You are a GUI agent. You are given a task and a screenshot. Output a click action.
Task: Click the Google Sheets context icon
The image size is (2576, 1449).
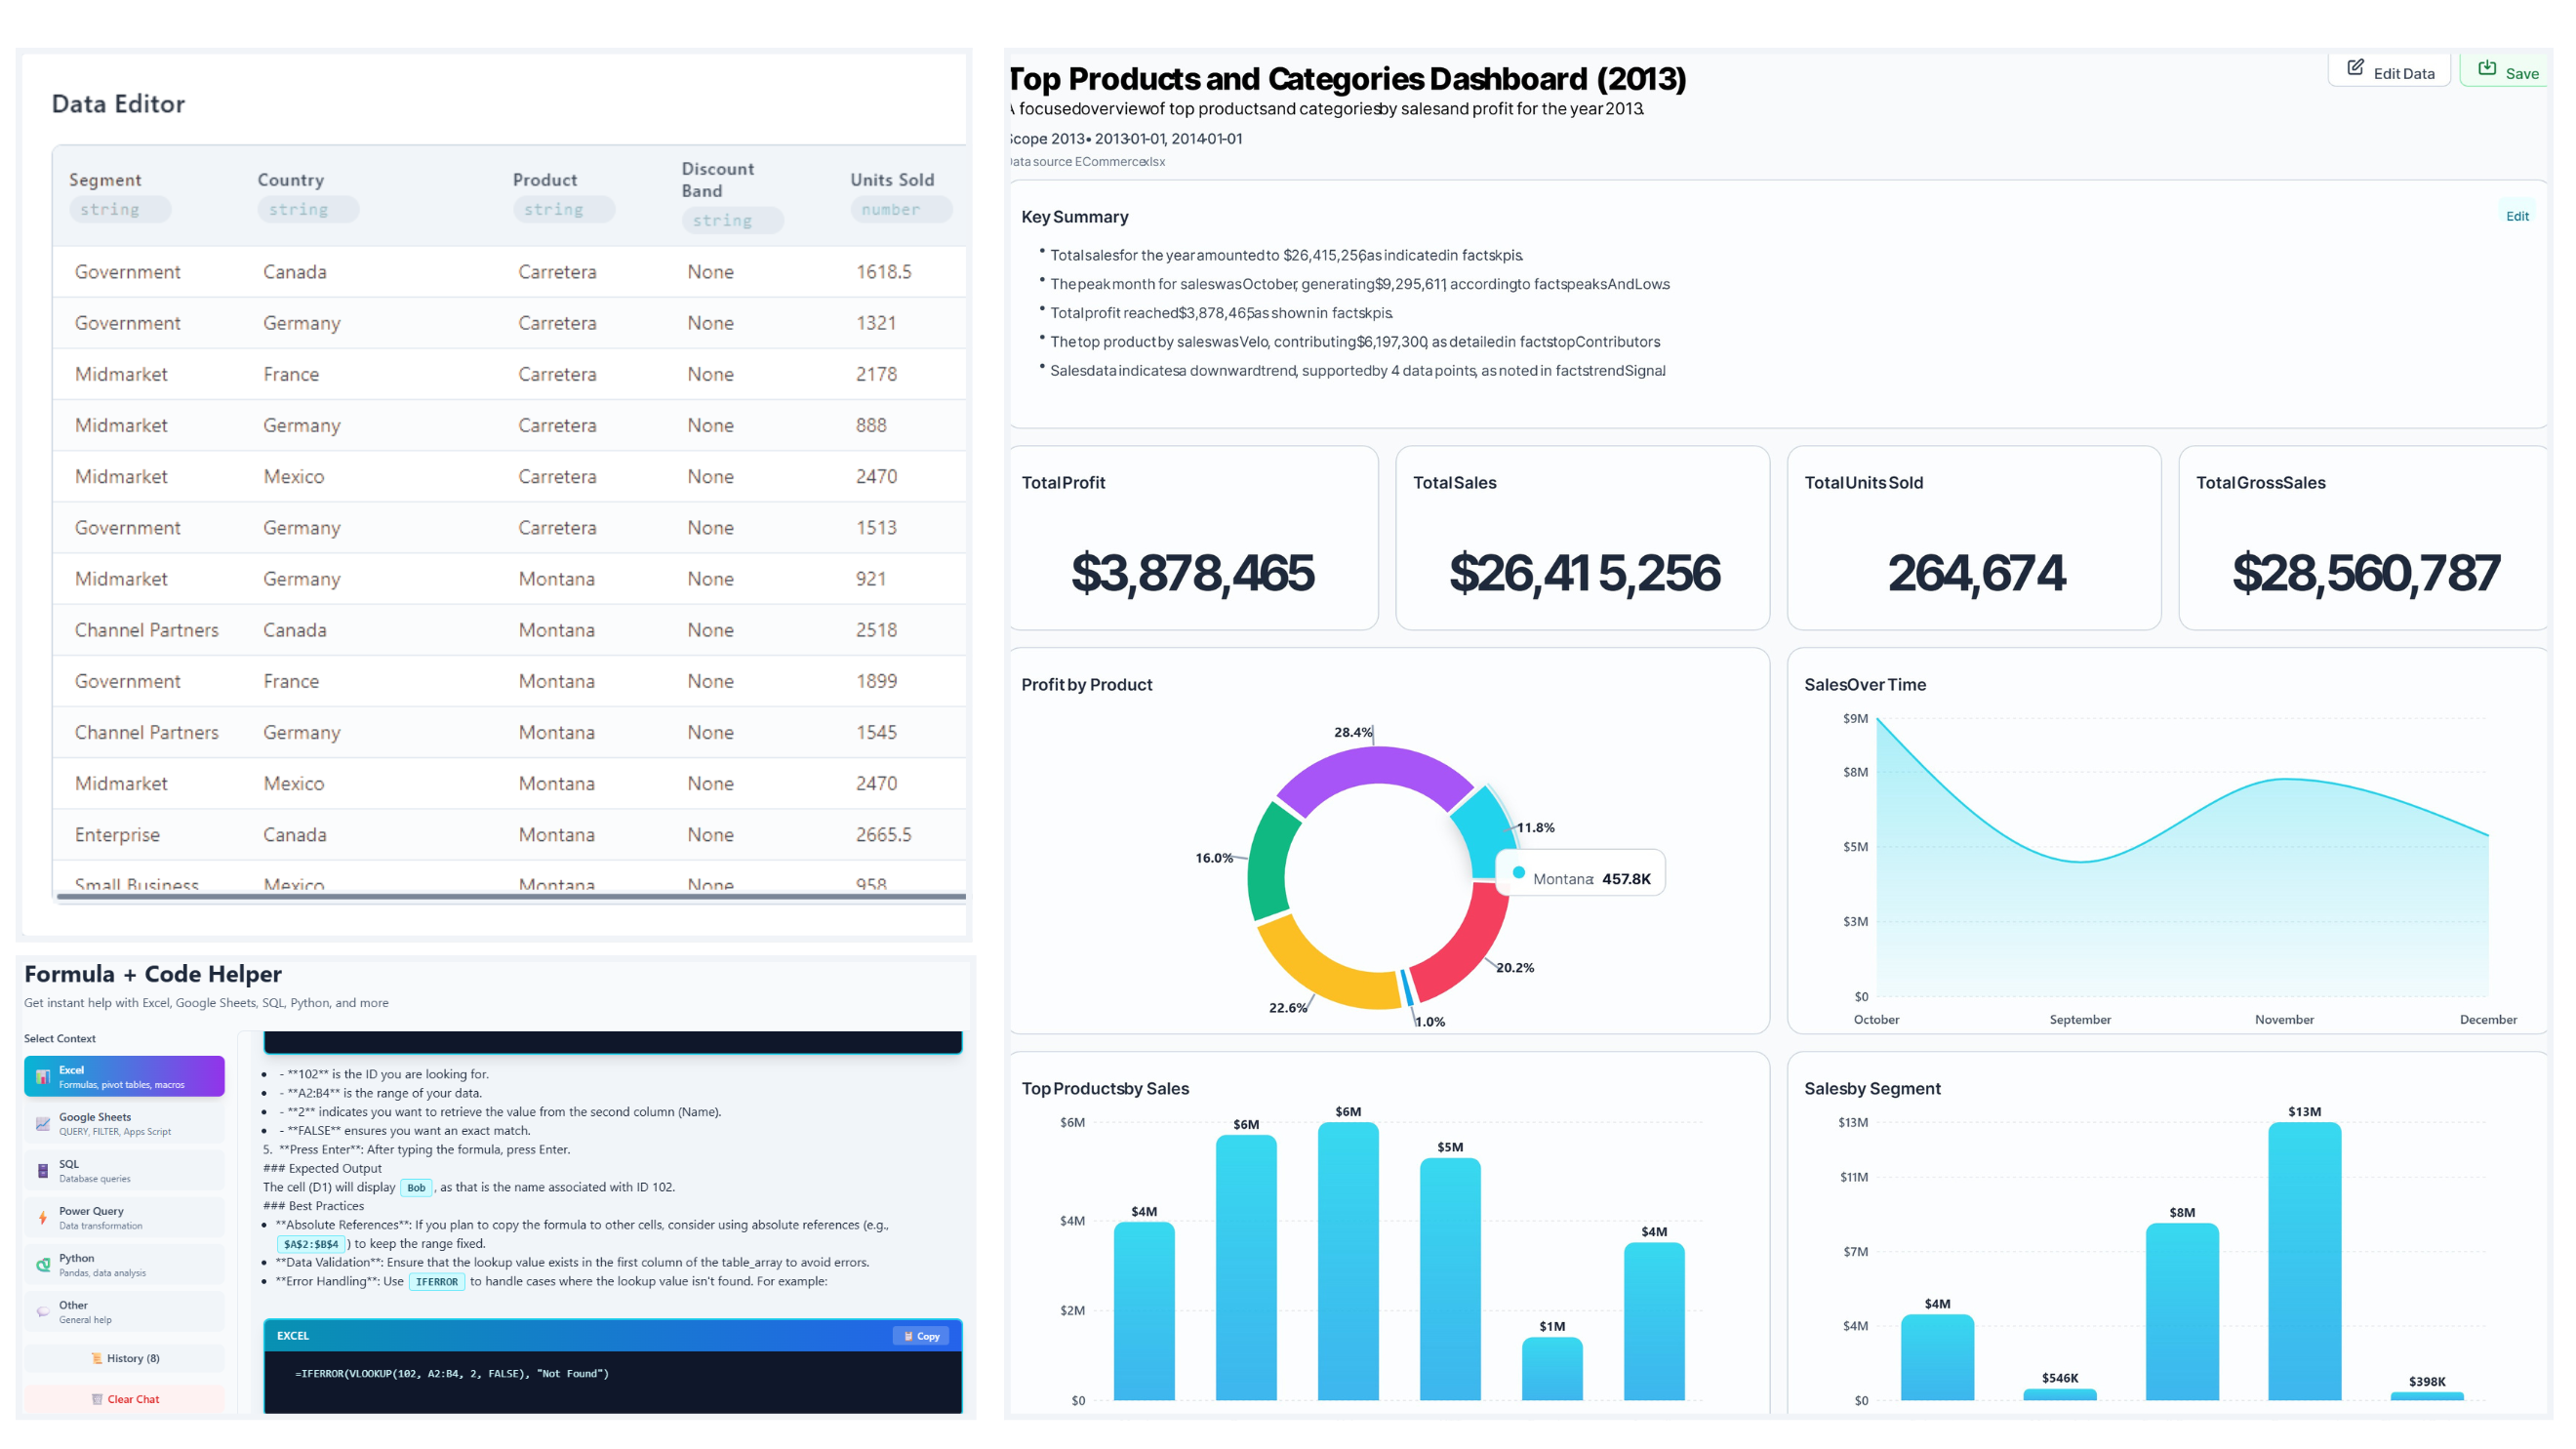click(42, 1122)
